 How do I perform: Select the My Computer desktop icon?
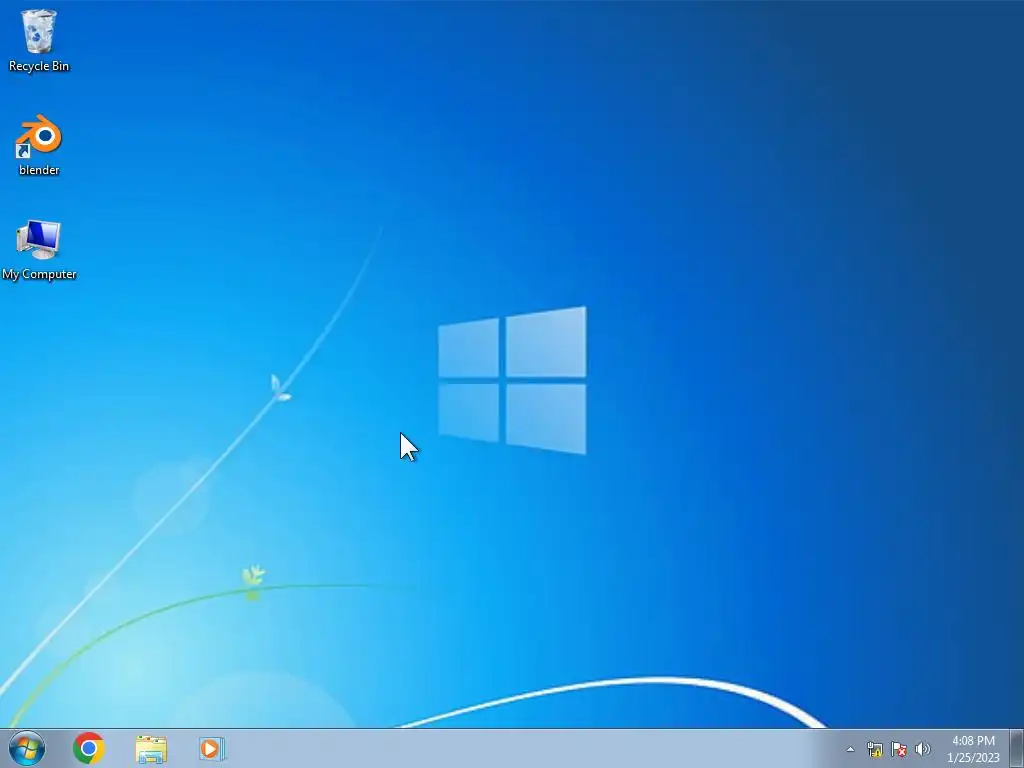click(x=39, y=240)
